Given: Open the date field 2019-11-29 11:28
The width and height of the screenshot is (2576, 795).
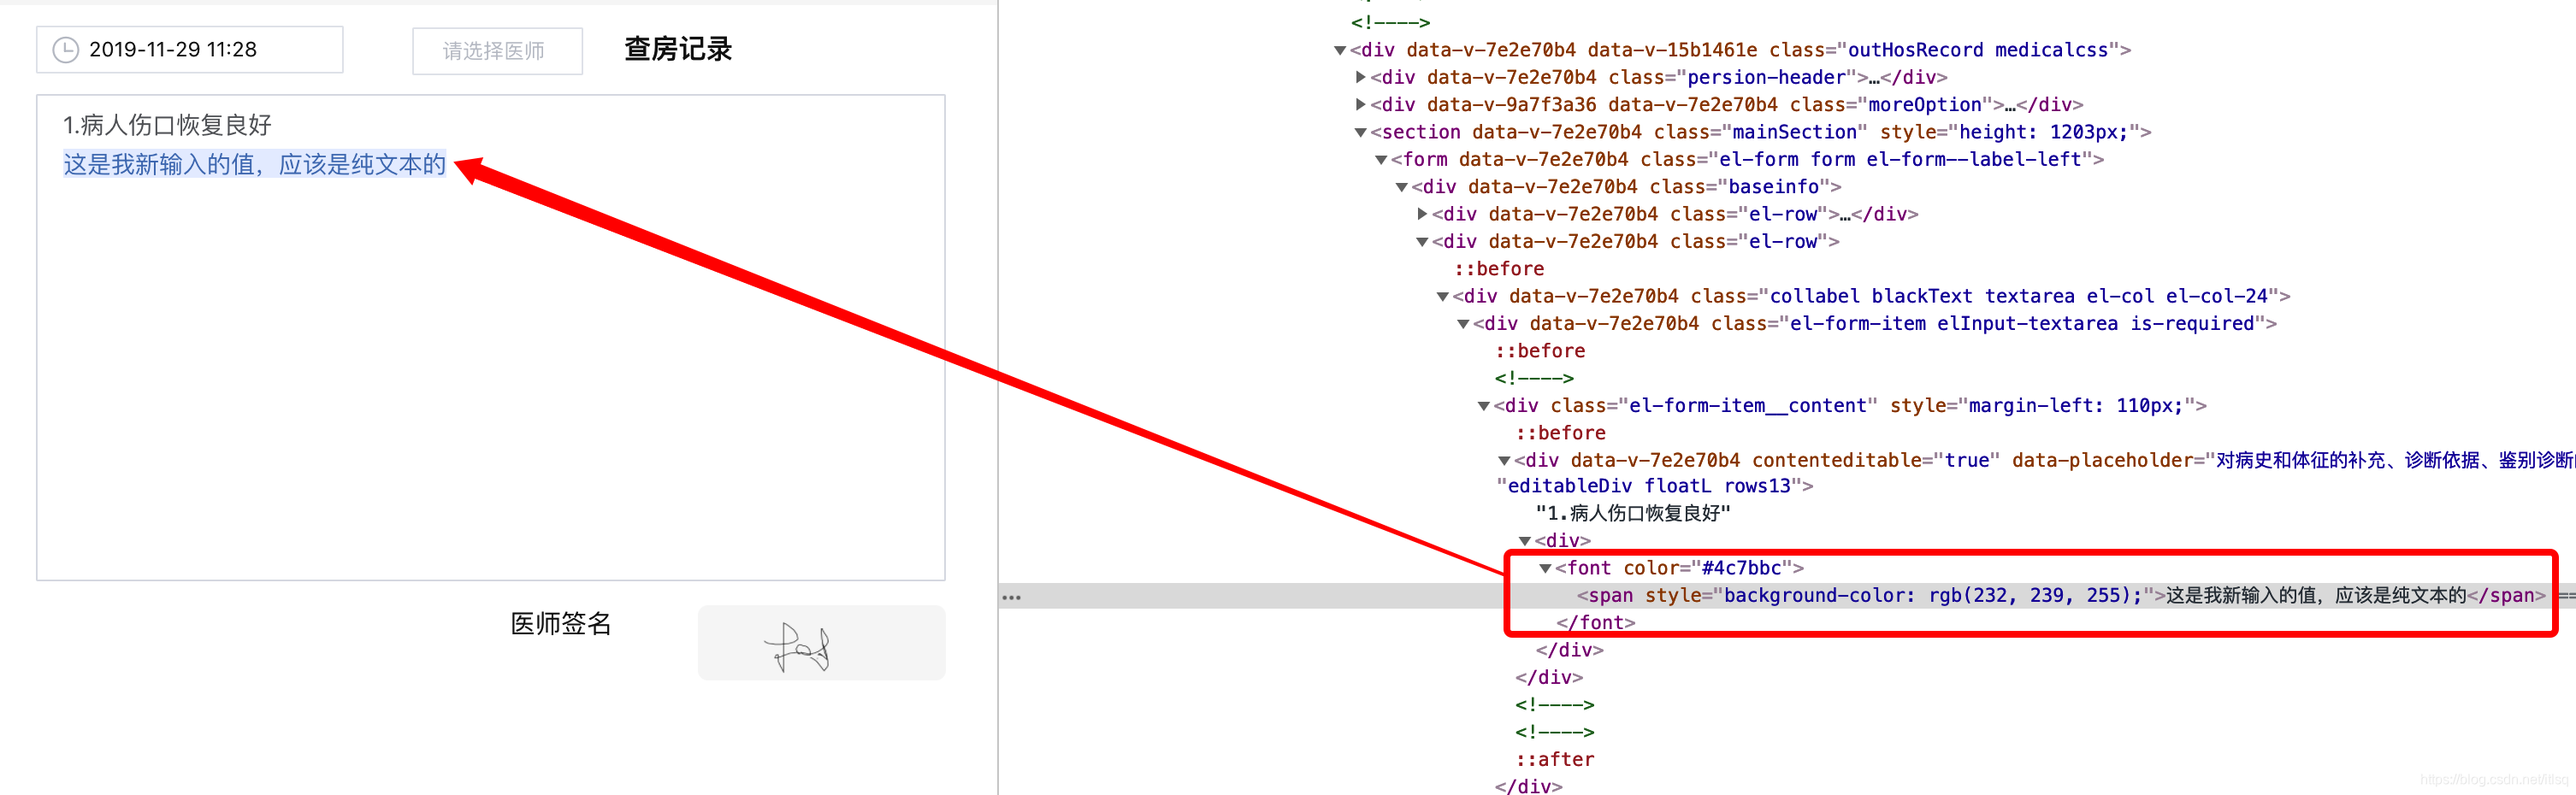Looking at the screenshot, I should click(x=190, y=50).
